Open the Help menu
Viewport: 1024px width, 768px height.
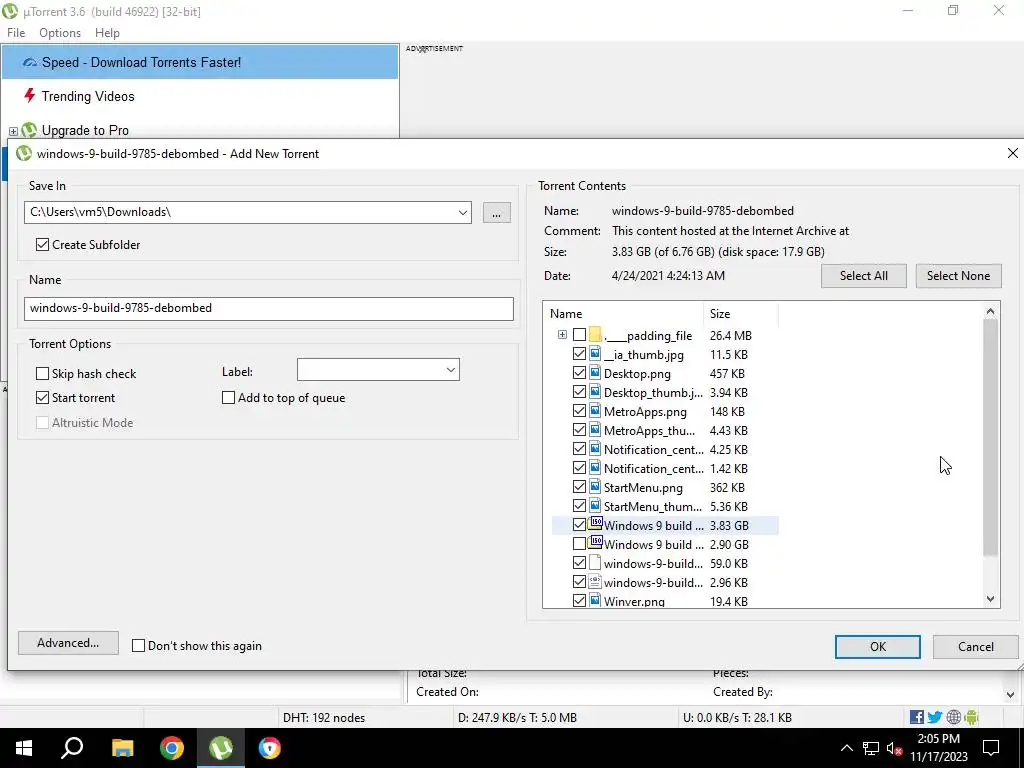(107, 33)
